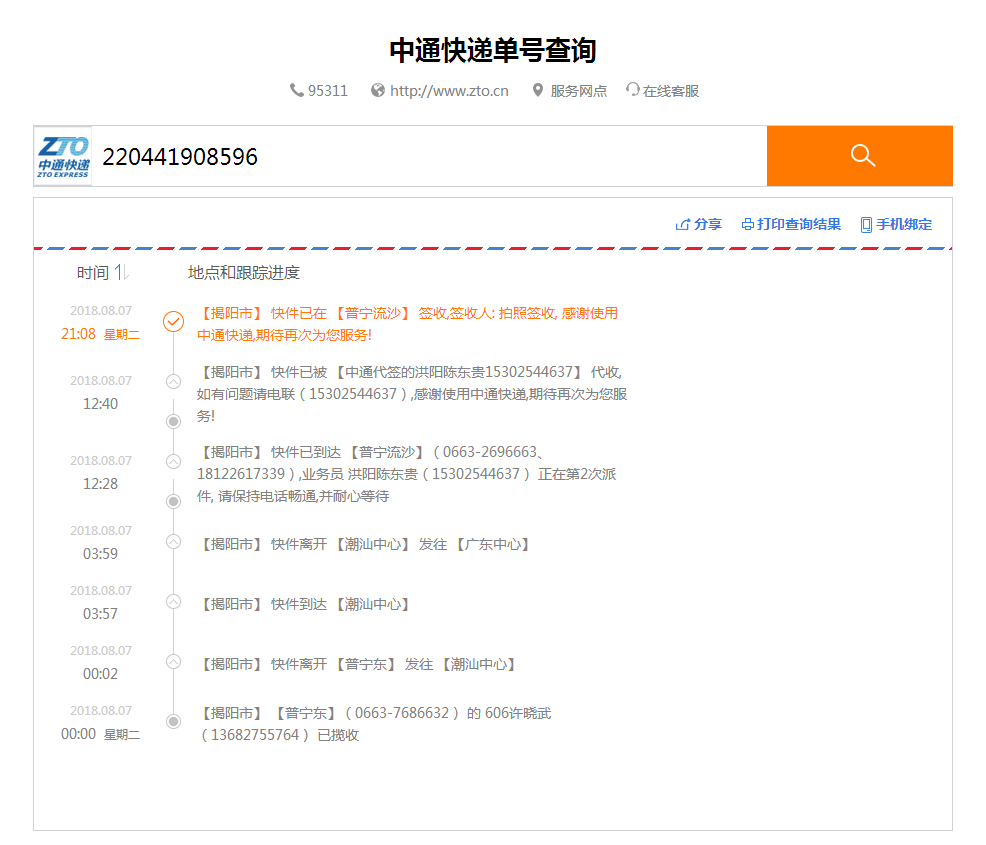Viewport: 986px width, 845px height.
Task: Click the 03:57 timestamp
Action: tap(101, 614)
